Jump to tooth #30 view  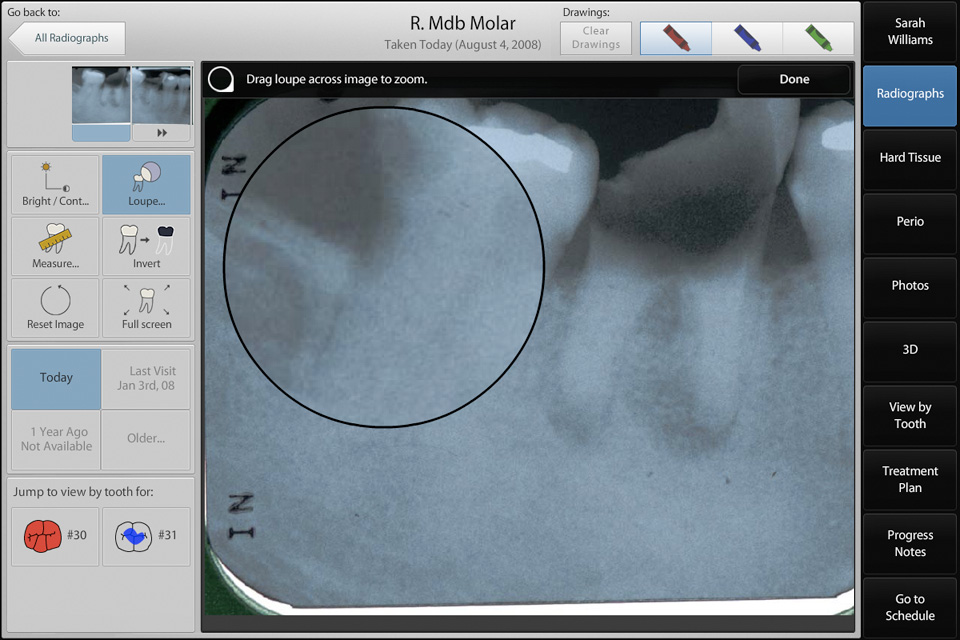pyautogui.click(x=55, y=536)
